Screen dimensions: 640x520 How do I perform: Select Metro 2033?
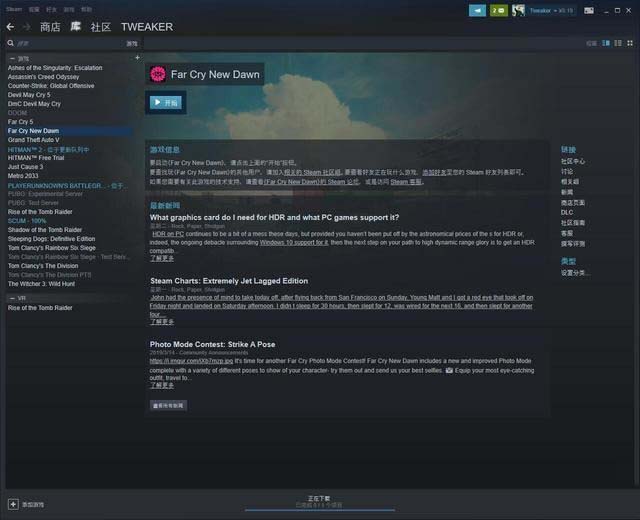[23, 176]
